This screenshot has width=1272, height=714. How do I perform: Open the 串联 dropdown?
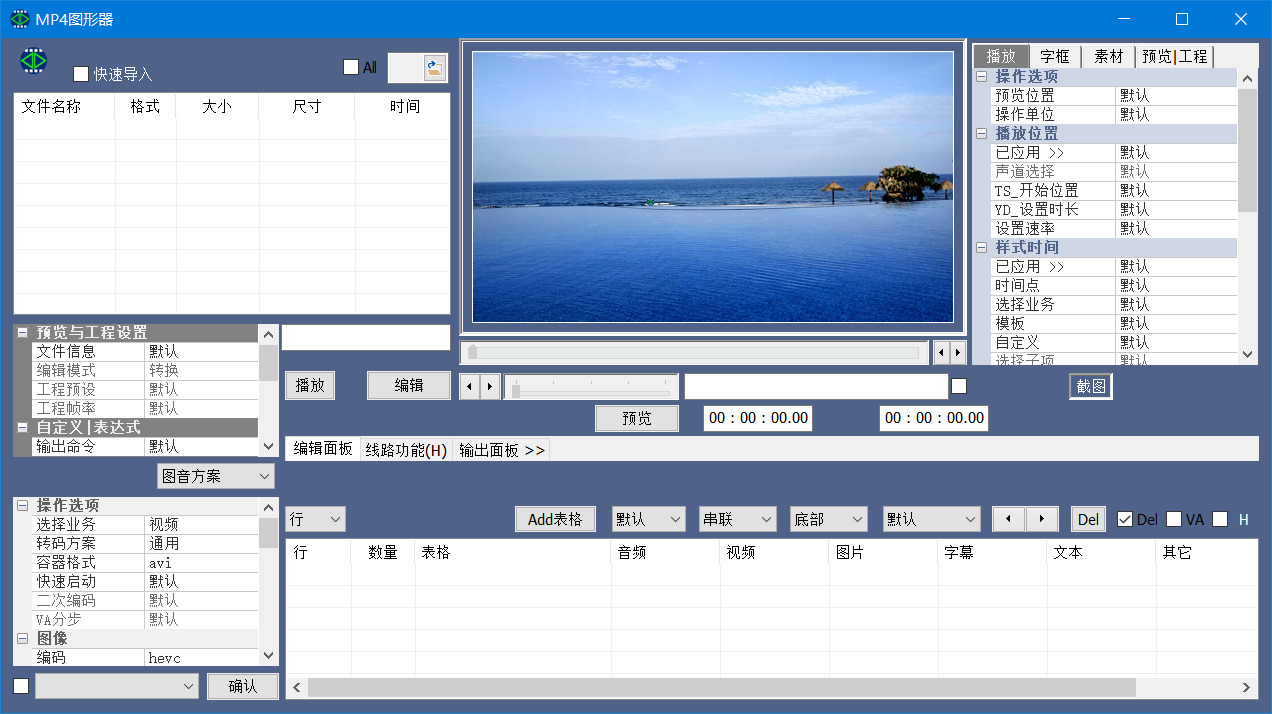click(737, 519)
